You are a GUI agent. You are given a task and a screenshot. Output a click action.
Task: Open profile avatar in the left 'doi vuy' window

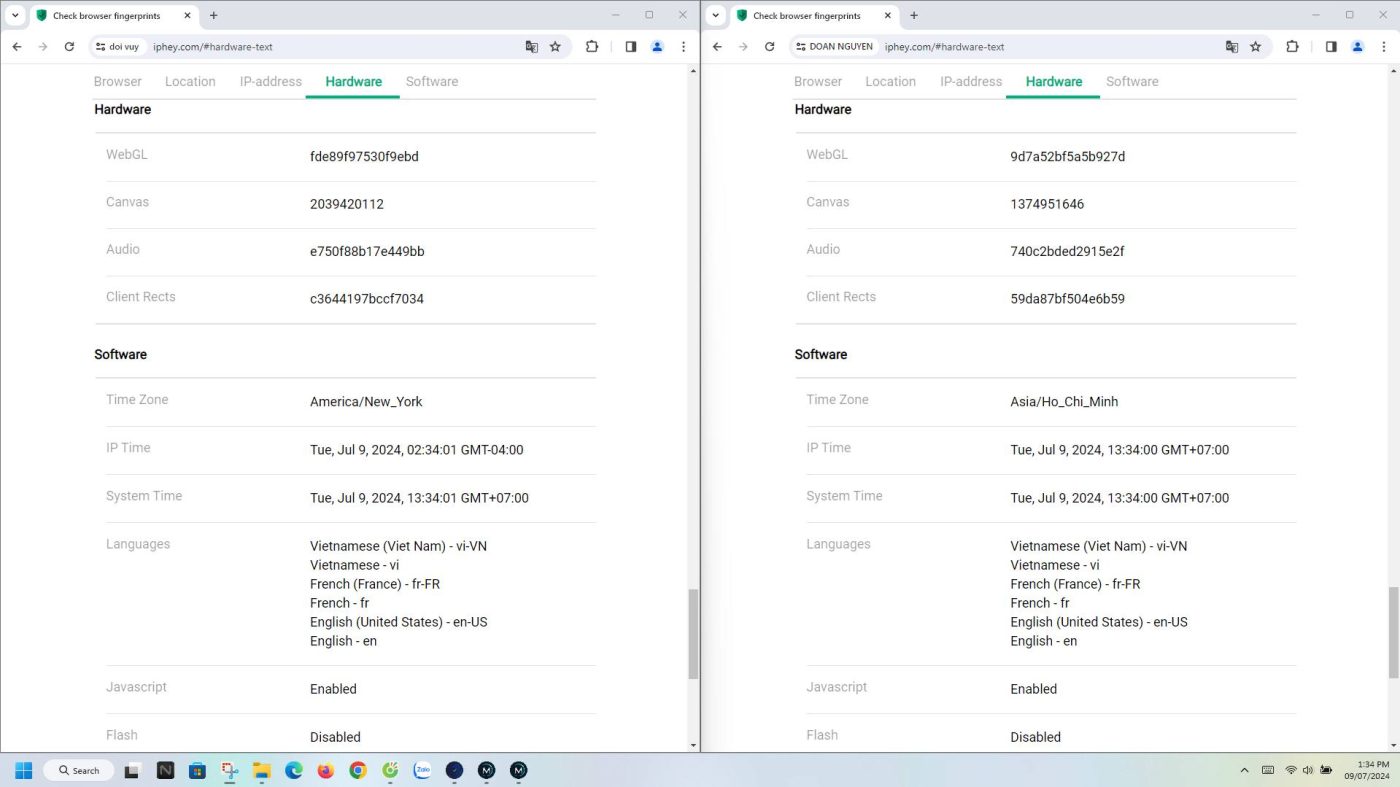657,46
